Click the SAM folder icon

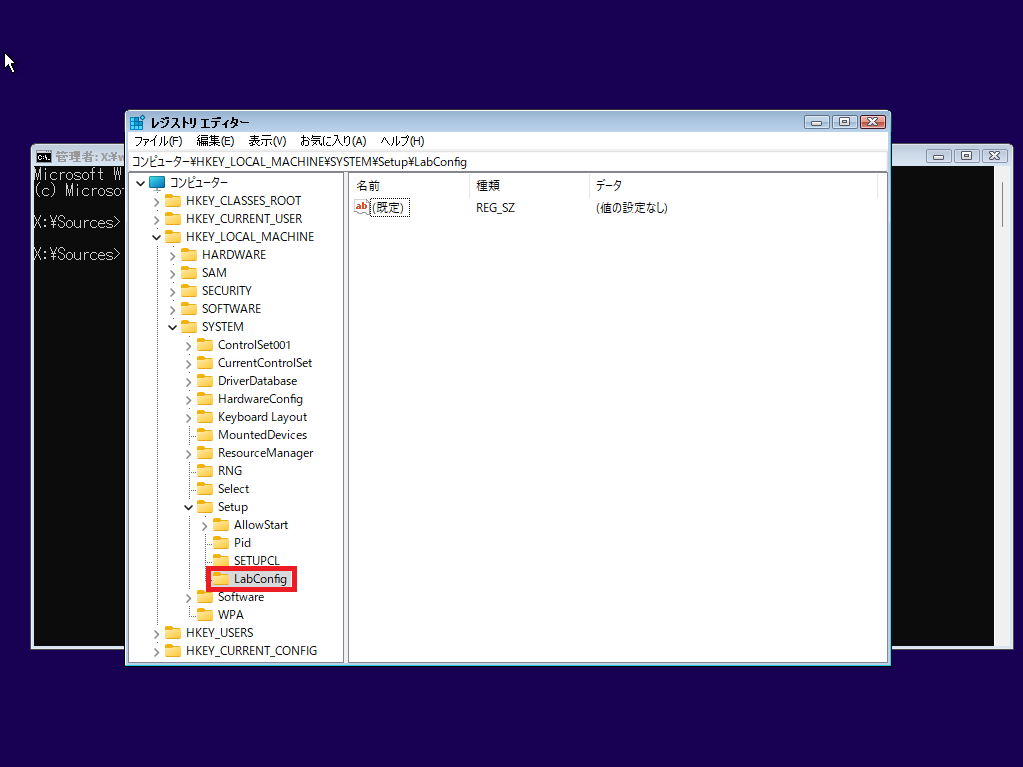click(189, 273)
